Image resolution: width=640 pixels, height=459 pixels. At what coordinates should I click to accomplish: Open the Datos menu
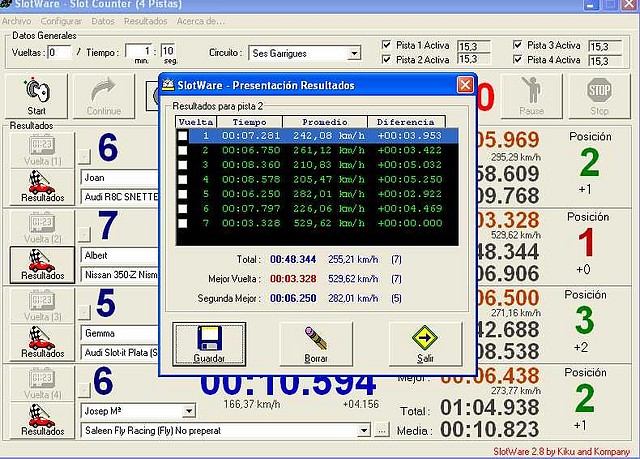click(103, 21)
